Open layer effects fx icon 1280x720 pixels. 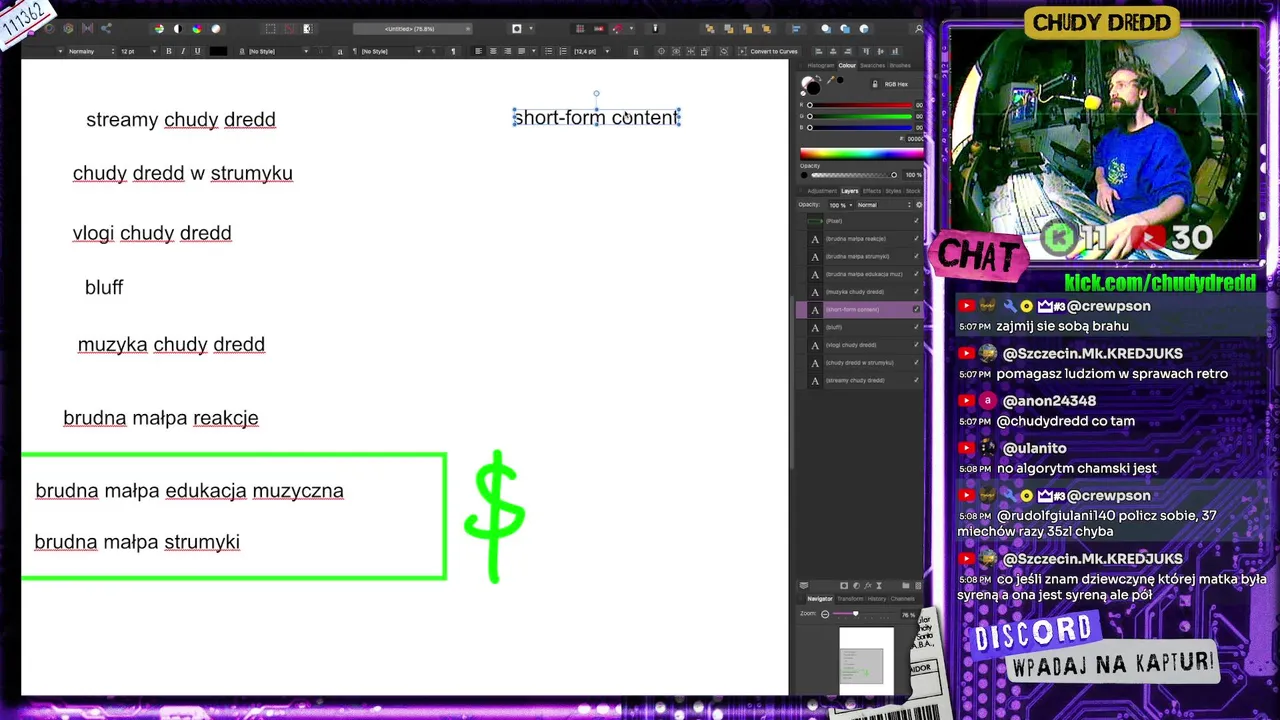click(870, 586)
